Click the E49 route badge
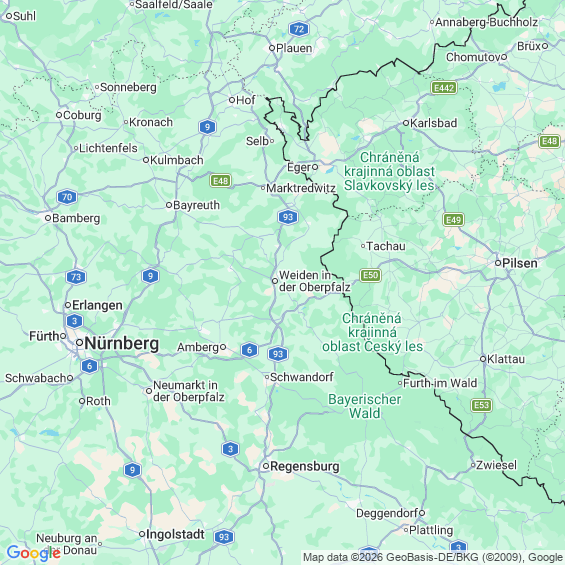This screenshot has height=565, width=565. pos(453,220)
